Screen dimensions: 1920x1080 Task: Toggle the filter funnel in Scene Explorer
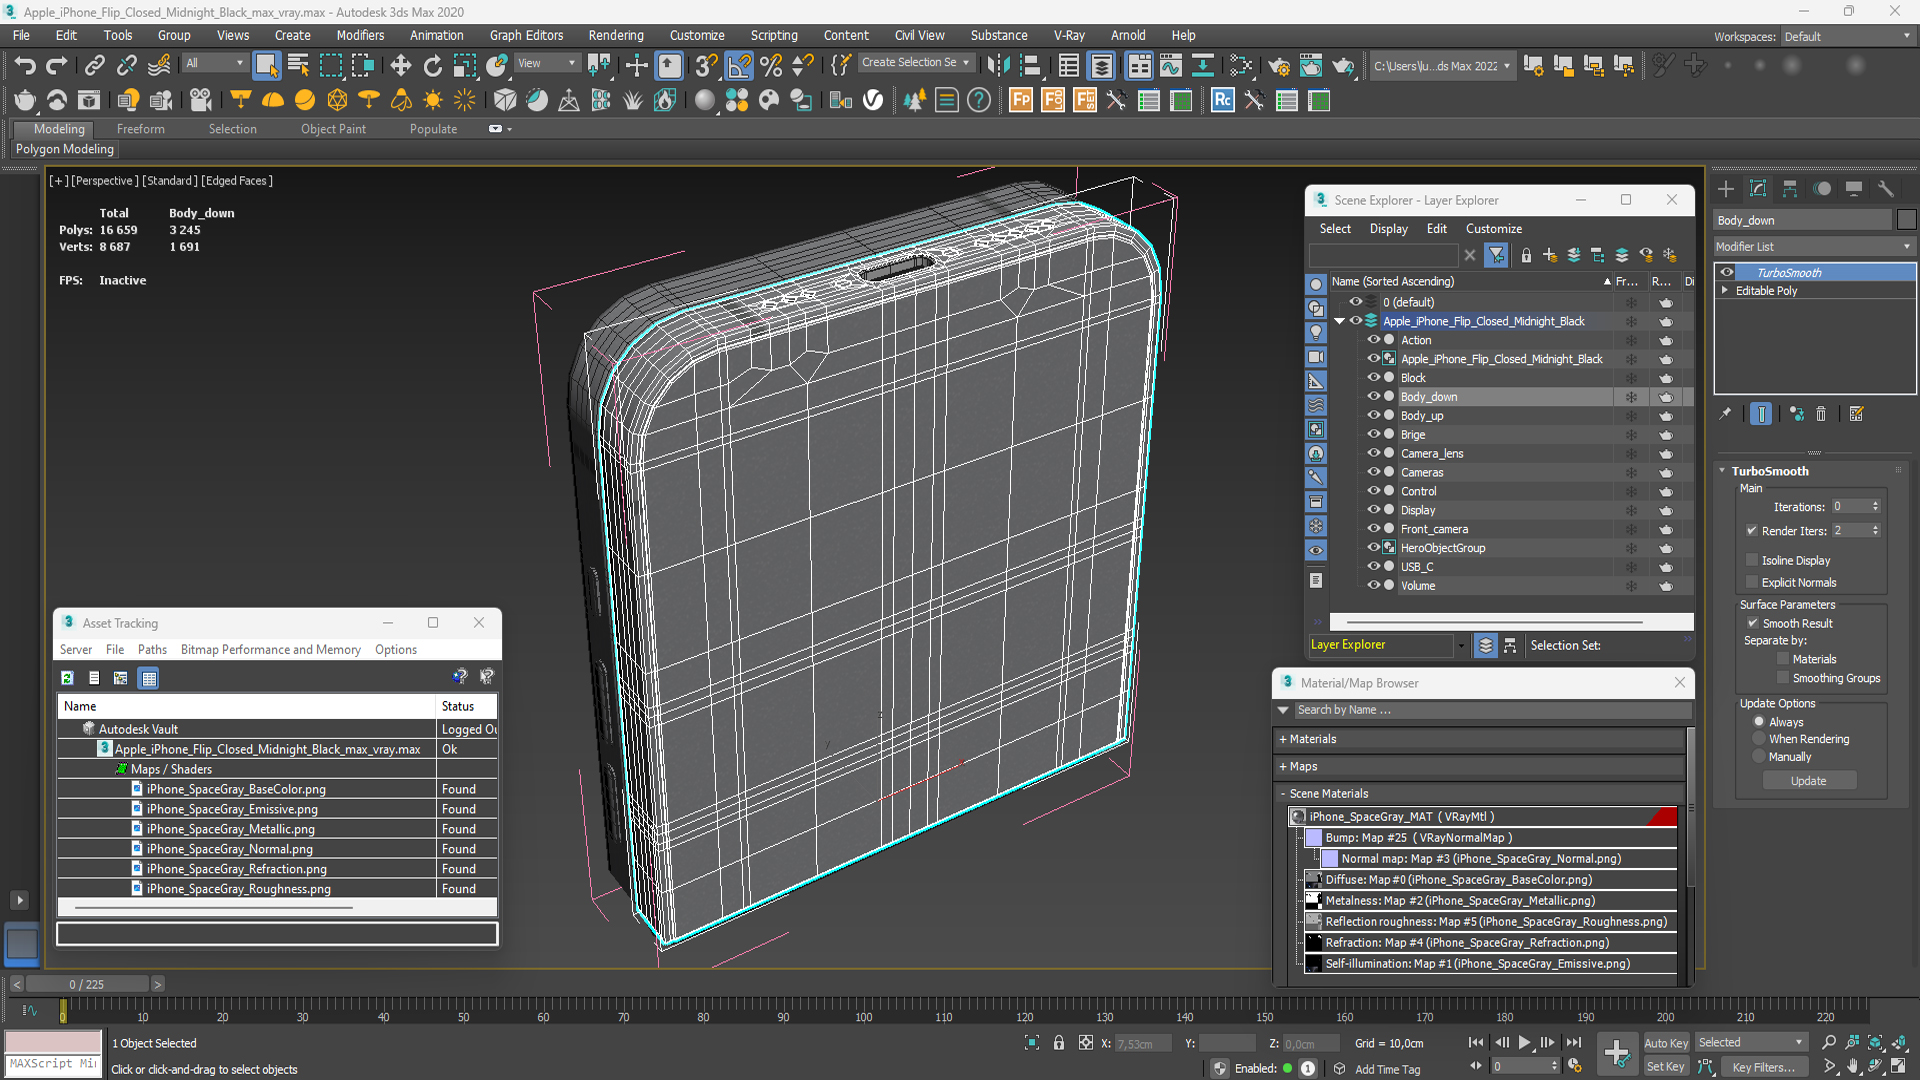1496,255
